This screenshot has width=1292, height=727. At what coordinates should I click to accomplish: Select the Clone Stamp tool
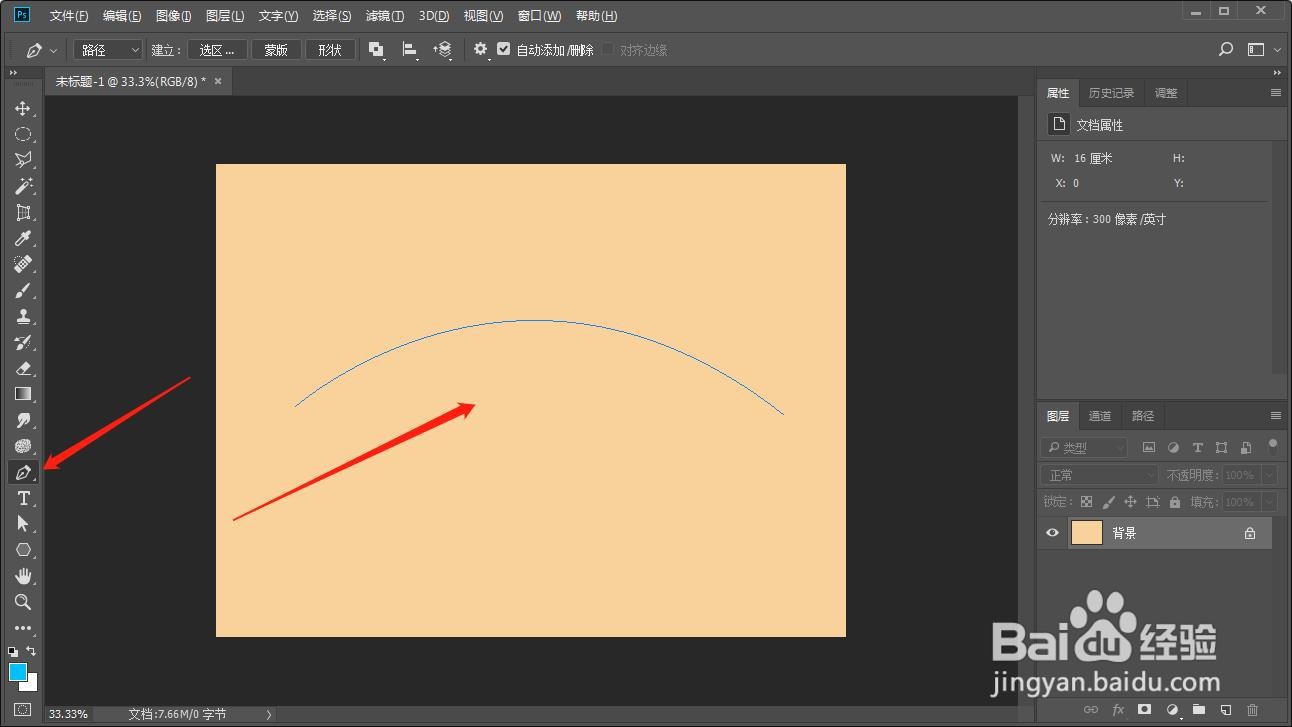[x=23, y=316]
